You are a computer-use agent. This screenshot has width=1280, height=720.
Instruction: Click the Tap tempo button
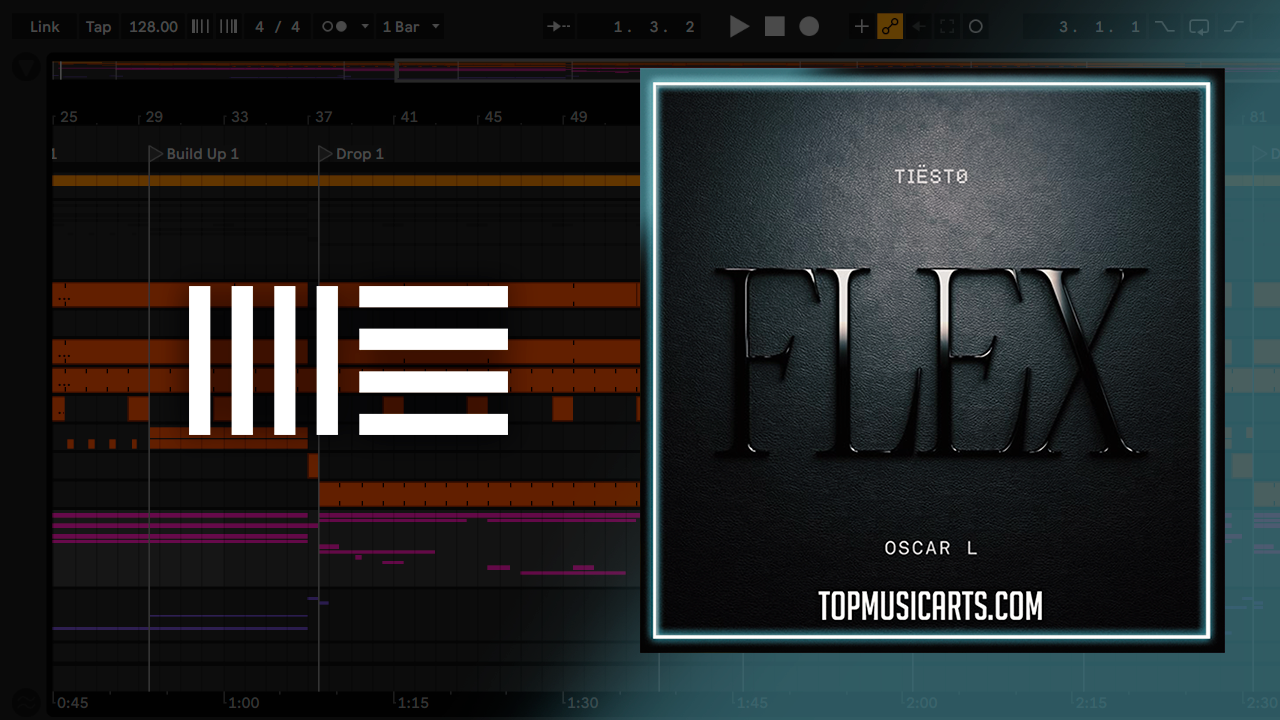click(98, 27)
